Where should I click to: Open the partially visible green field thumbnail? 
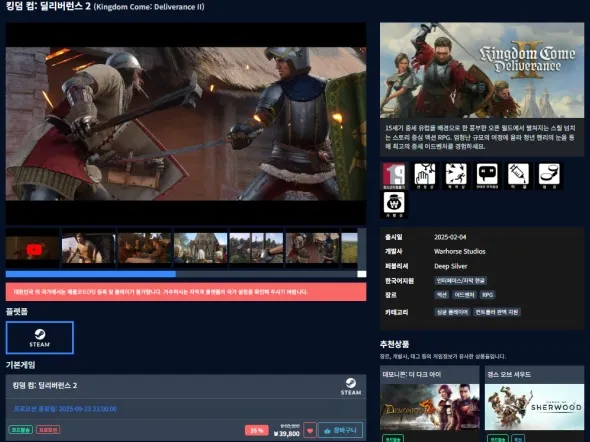[349, 248]
